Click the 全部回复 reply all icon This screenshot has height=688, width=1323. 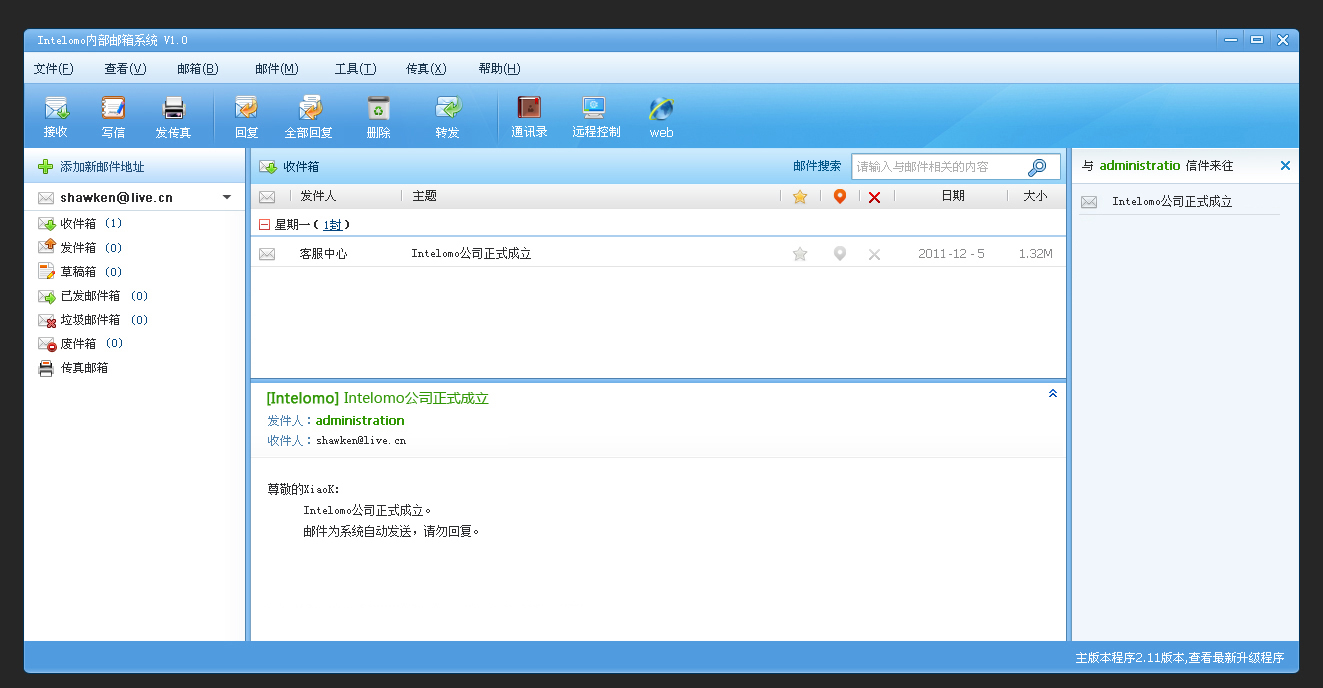click(309, 108)
